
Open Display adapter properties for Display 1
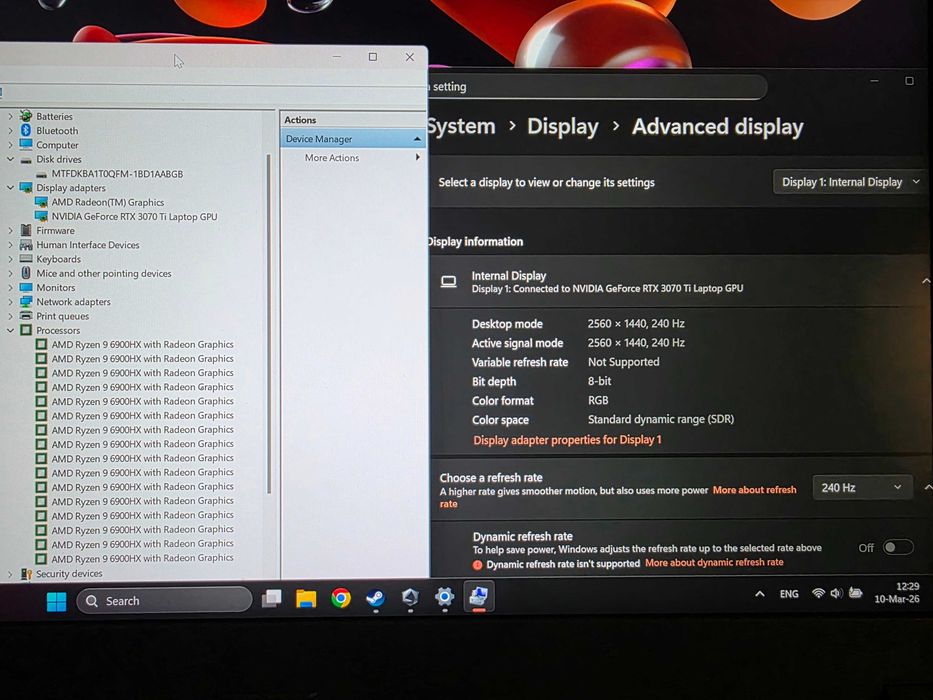[x=567, y=440]
